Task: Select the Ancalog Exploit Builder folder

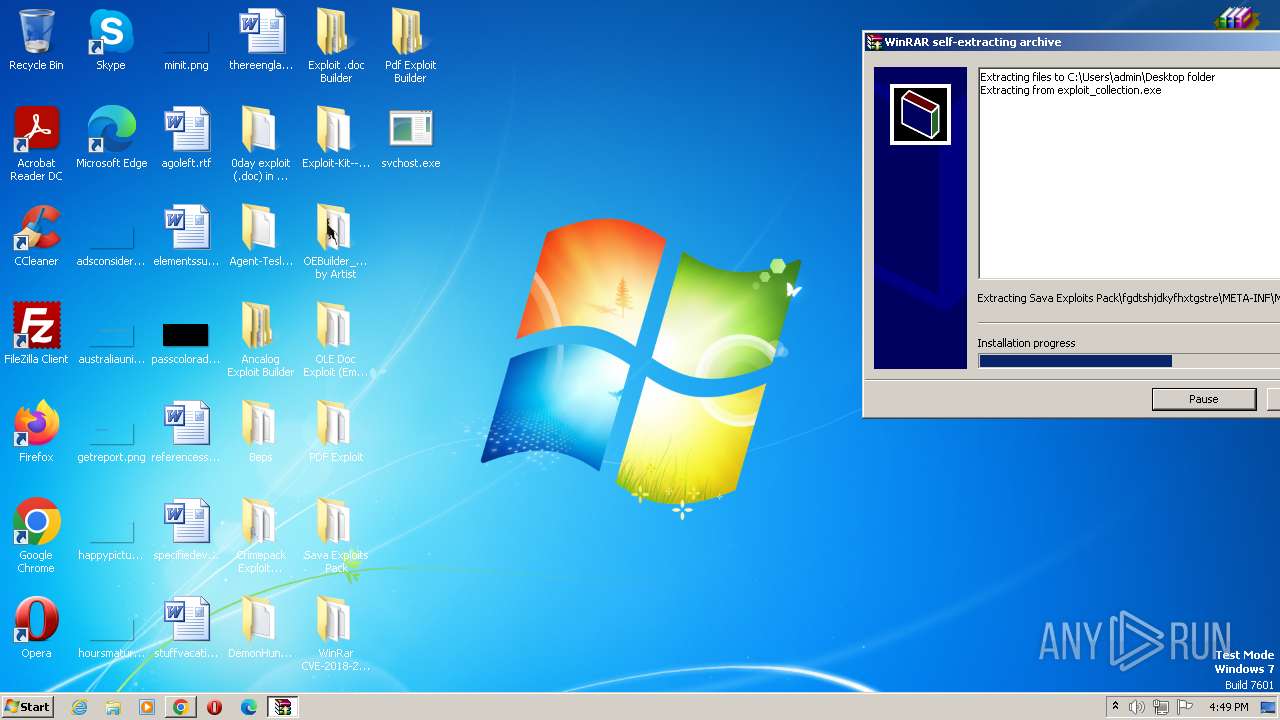Action: pyautogui.click(x=260, y=339)
